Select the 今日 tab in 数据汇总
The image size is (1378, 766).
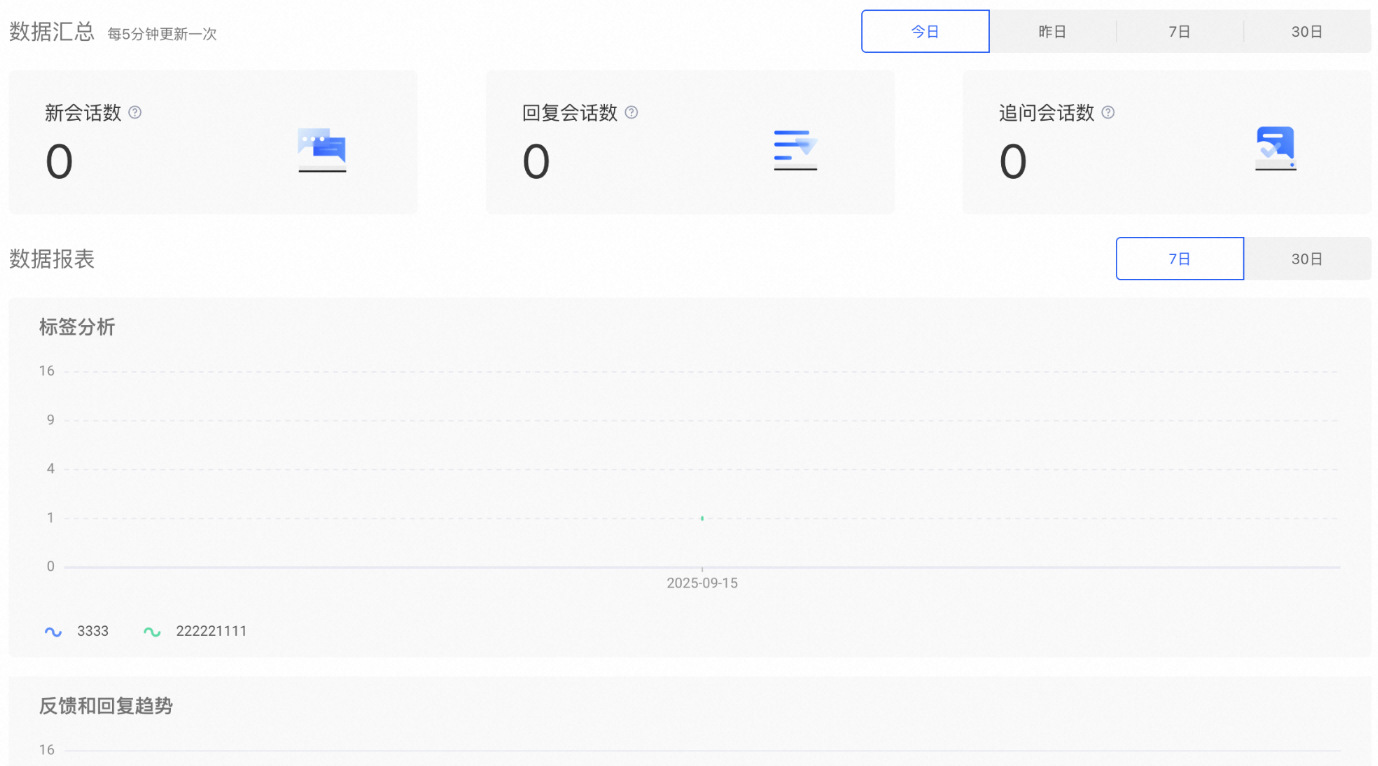click(925, 31)
